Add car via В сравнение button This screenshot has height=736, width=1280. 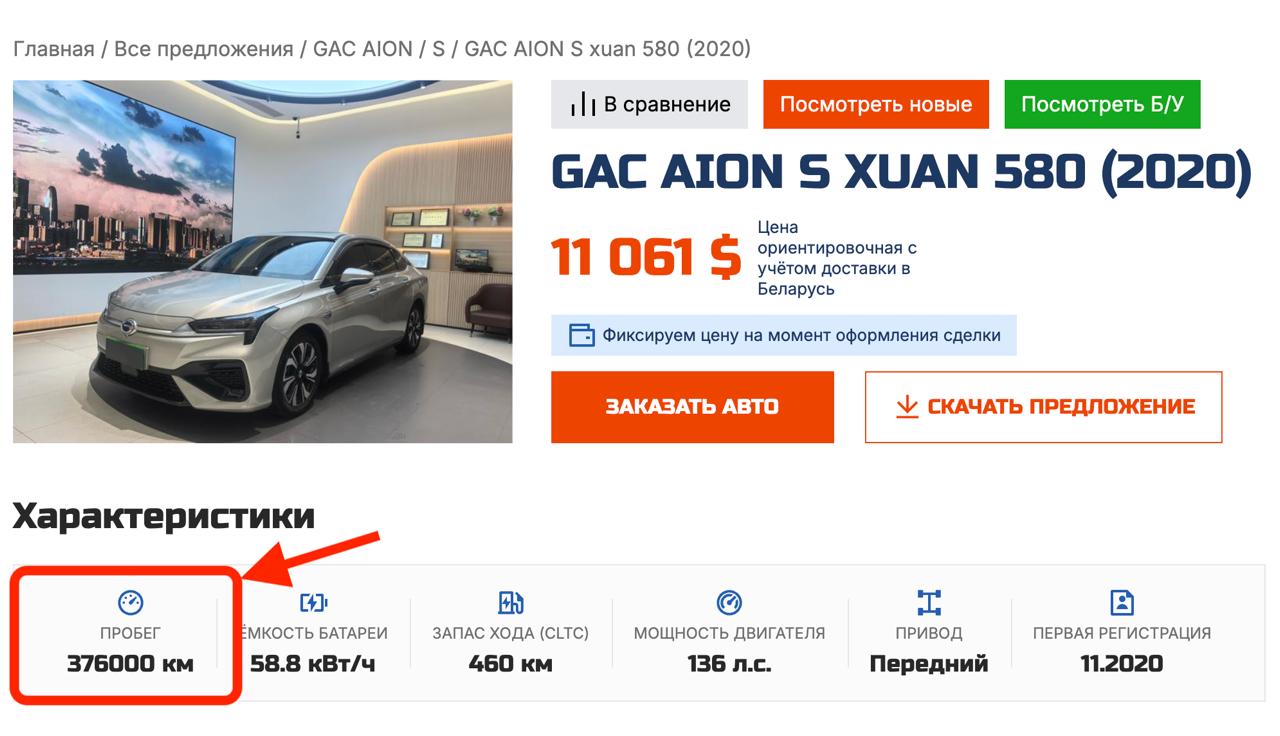tap(649, 105)
